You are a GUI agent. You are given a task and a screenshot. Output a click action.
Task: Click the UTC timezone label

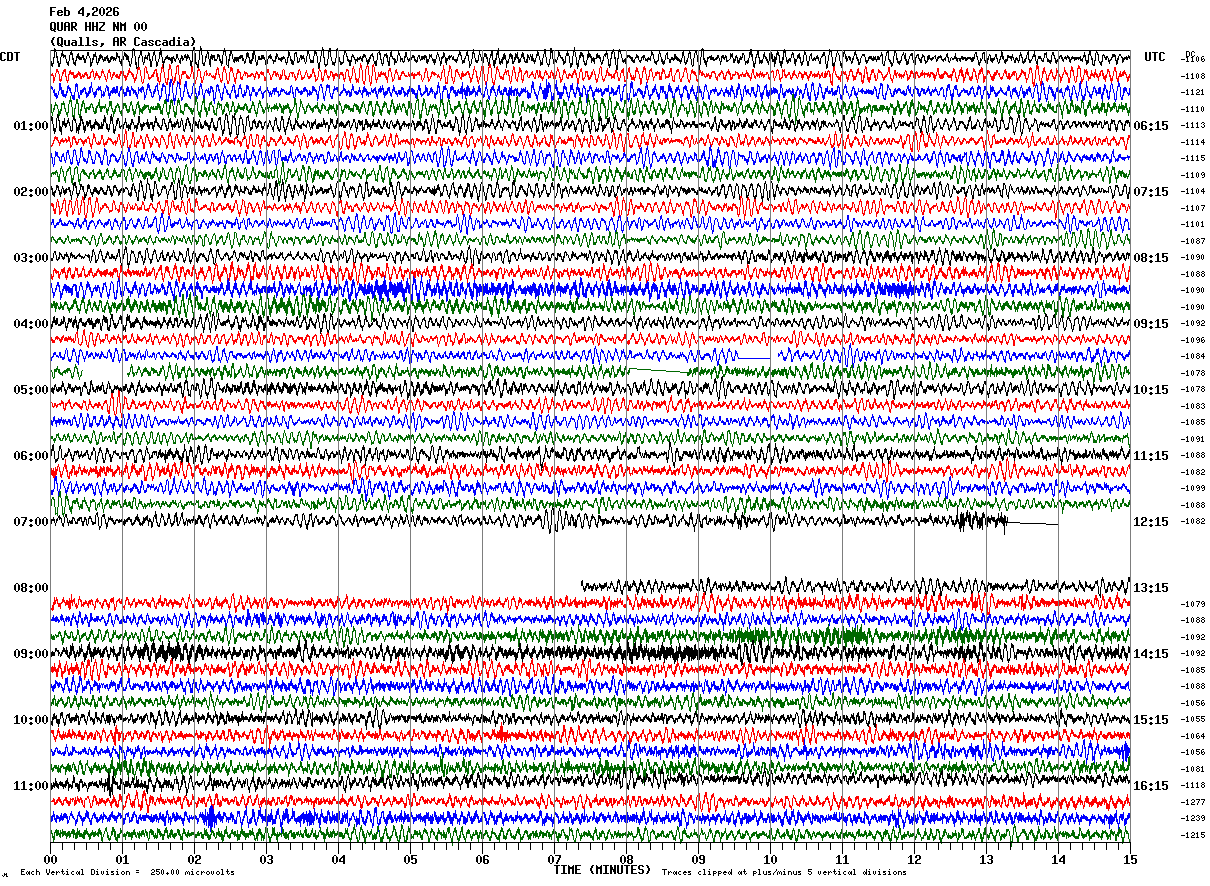point(1155,57)
